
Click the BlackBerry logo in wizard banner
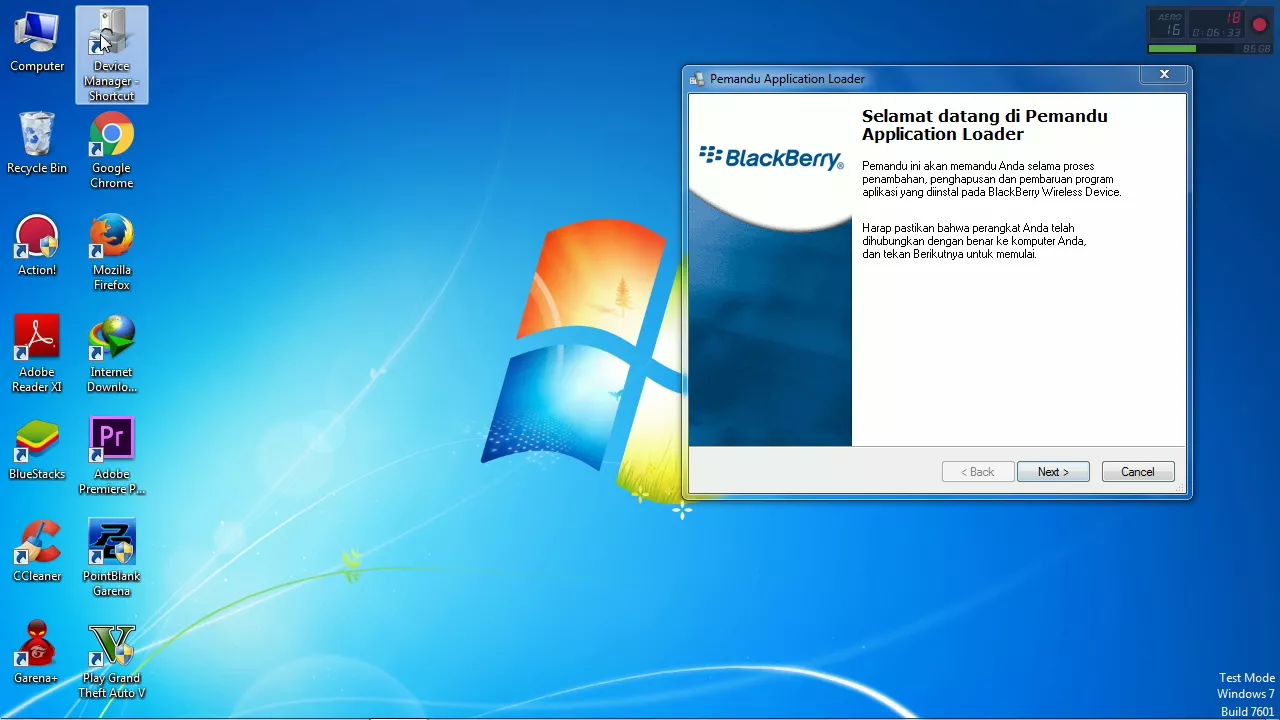pyautogui.click(x=771, y=157)
